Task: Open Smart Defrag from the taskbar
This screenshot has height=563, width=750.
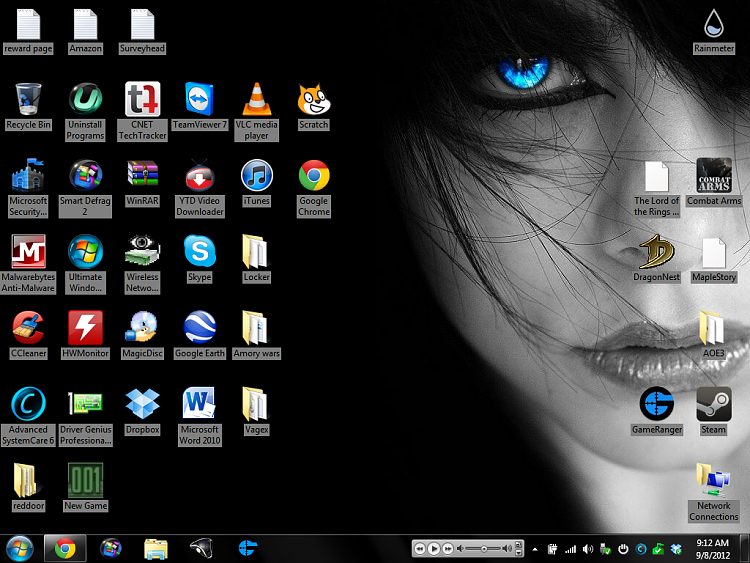Action: click(x=110, y=548)
